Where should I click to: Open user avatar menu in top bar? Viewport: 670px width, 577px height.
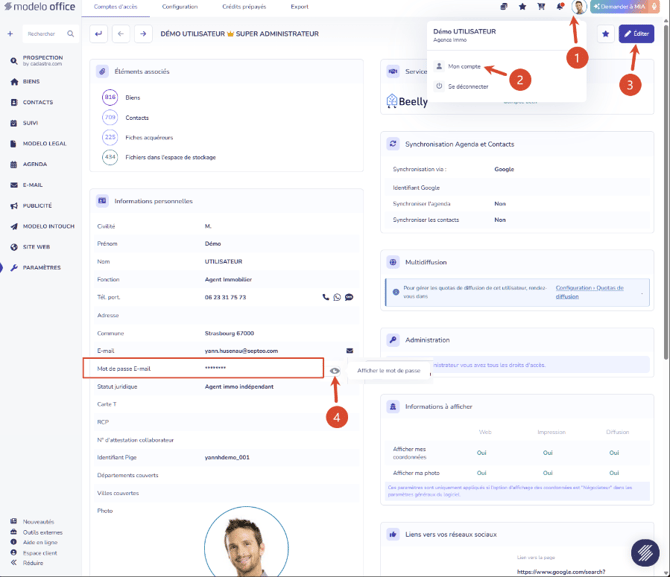tap(579, 7)
